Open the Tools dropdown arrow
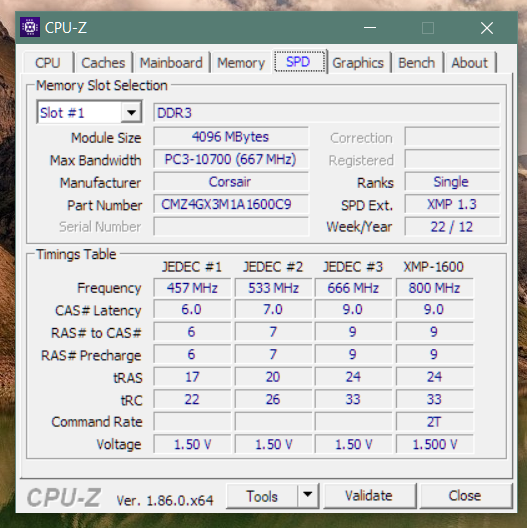This screenshot has height=528, width=527. [307, 496]
